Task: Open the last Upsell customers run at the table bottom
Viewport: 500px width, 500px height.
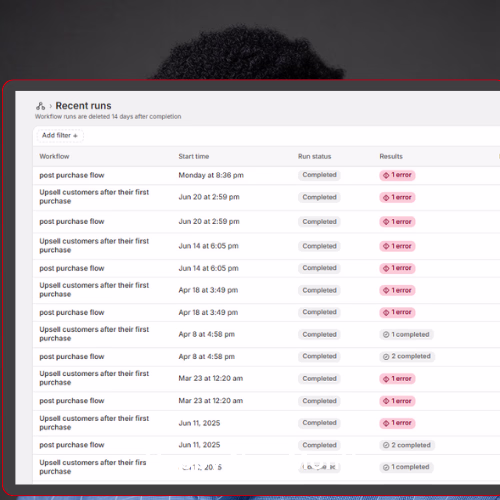Action: point(93,467)
